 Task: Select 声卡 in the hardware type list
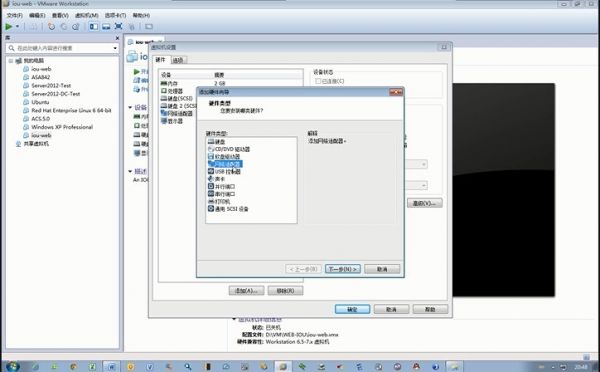(217, 179)
